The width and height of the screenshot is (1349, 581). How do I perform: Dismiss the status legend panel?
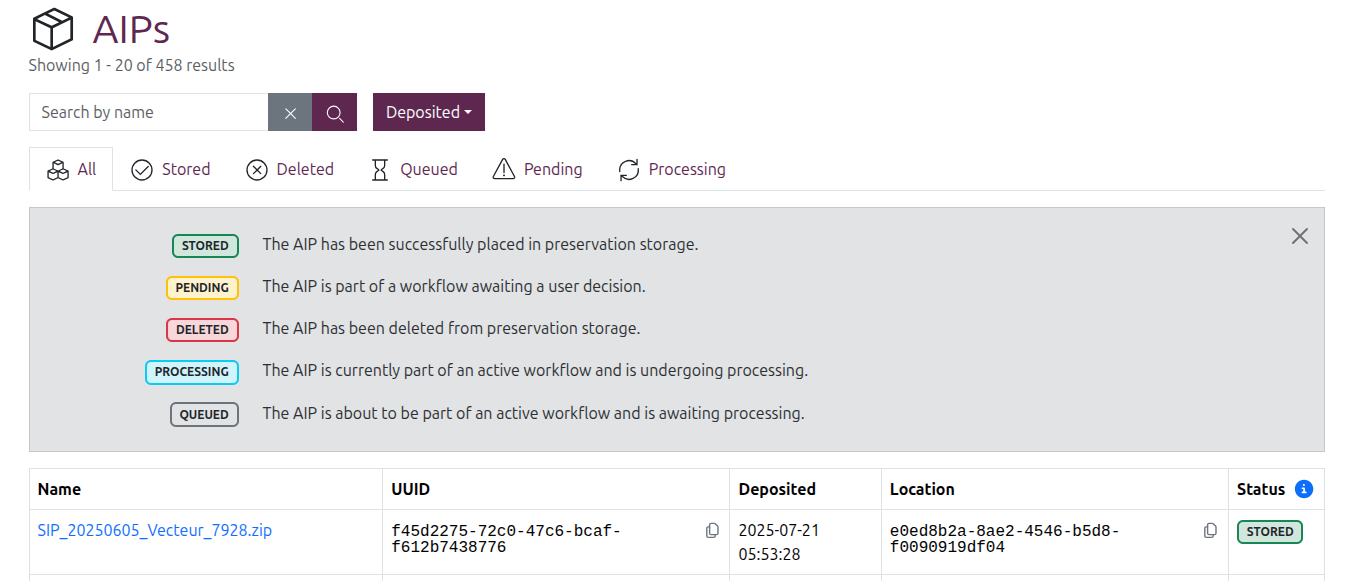pyautogui.click(x=1299, y=236)
